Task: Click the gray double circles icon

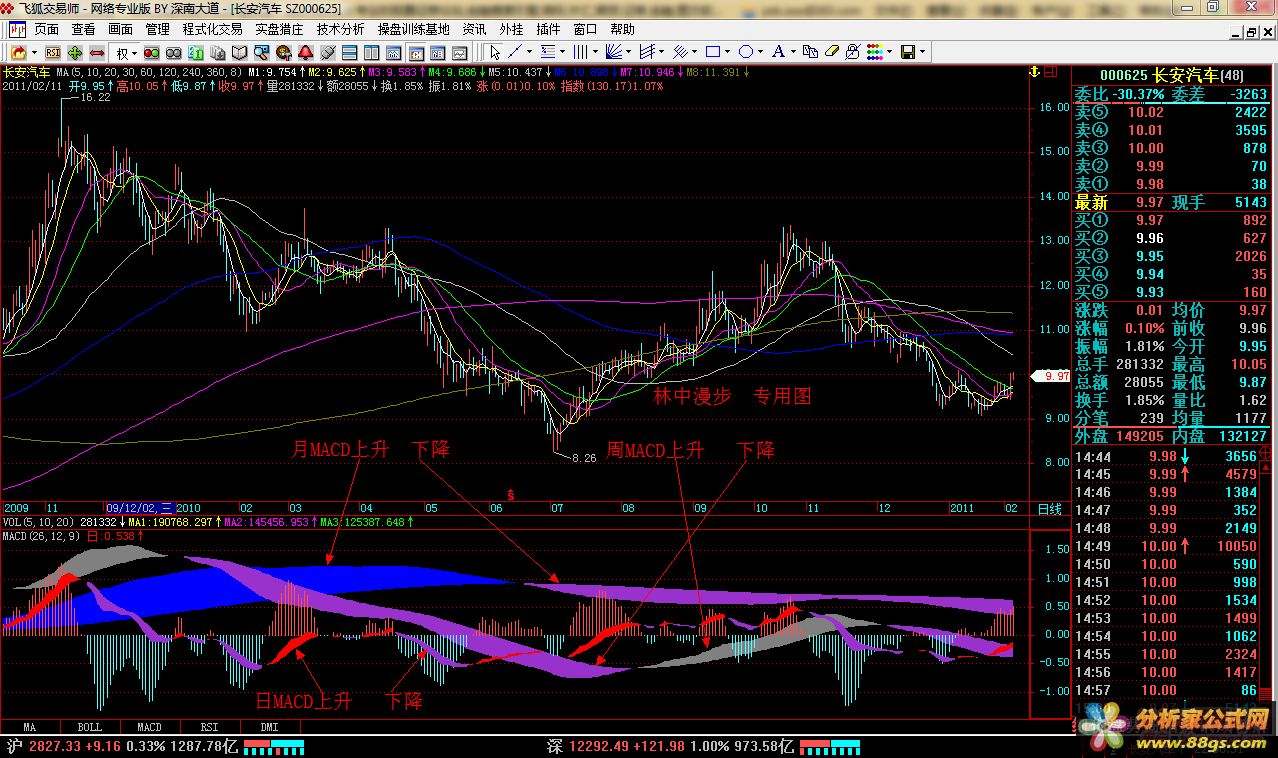Action: click(x=174, y=52)
